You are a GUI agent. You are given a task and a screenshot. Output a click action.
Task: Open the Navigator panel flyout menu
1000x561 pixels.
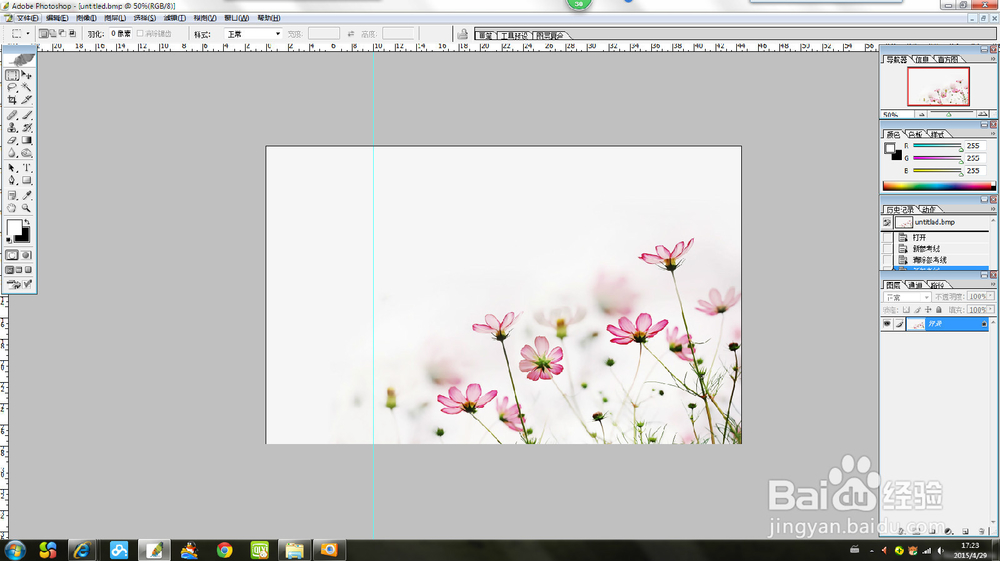[x=992, y=59]
